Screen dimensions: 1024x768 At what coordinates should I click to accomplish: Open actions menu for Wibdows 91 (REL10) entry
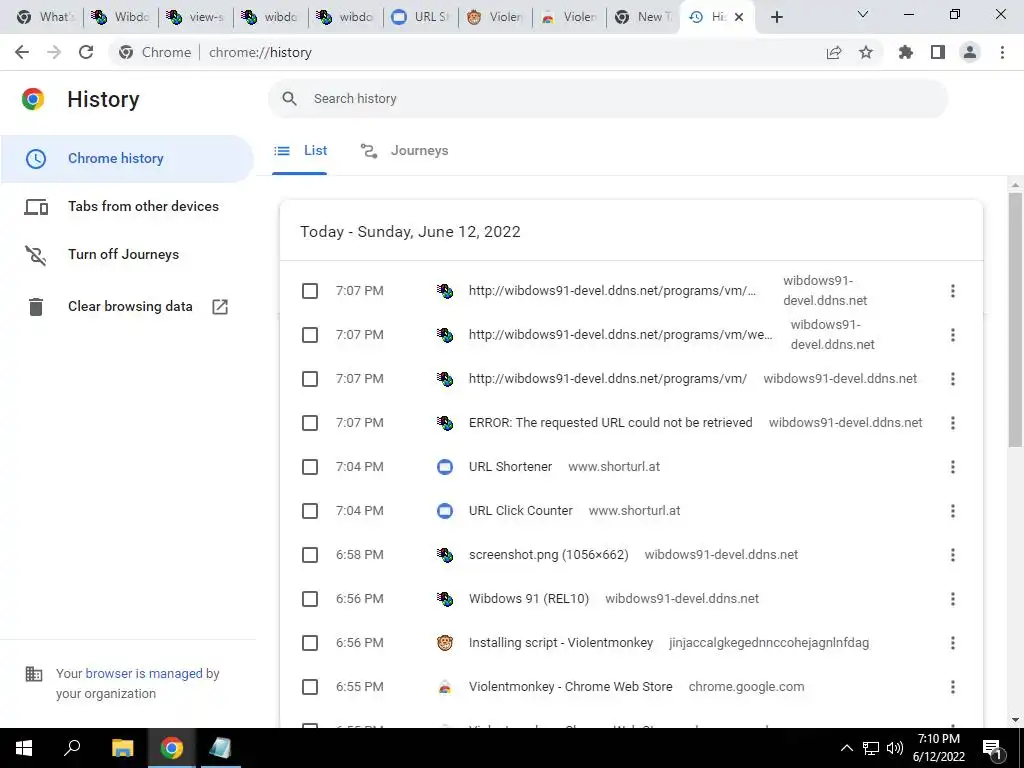(953, 599)
